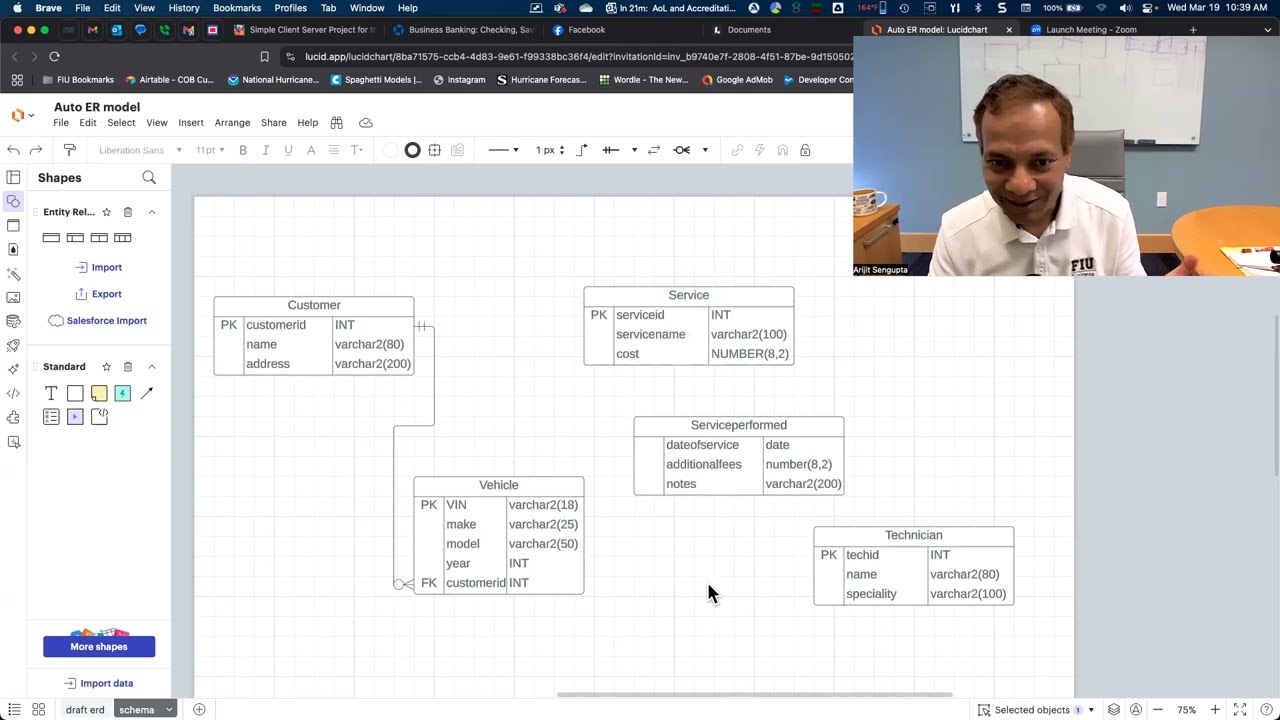Select the Text shape in Standard library
1280x720 pixels.
click(x=51, y=393)
